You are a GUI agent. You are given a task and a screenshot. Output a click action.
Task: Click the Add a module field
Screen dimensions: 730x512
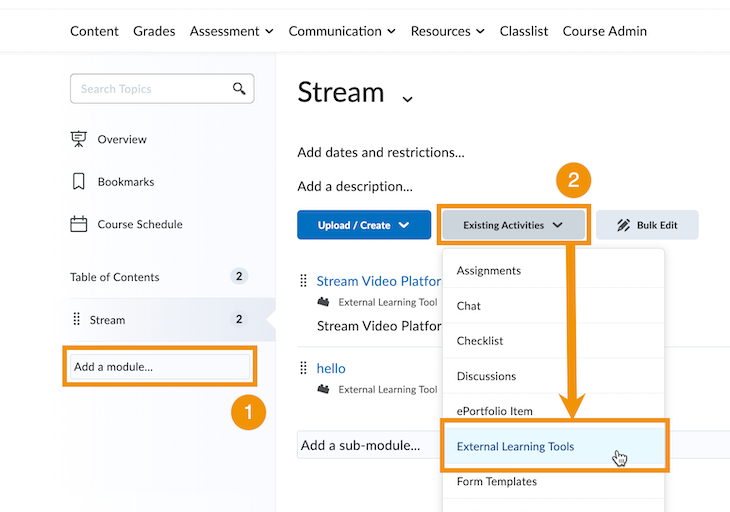160,367
